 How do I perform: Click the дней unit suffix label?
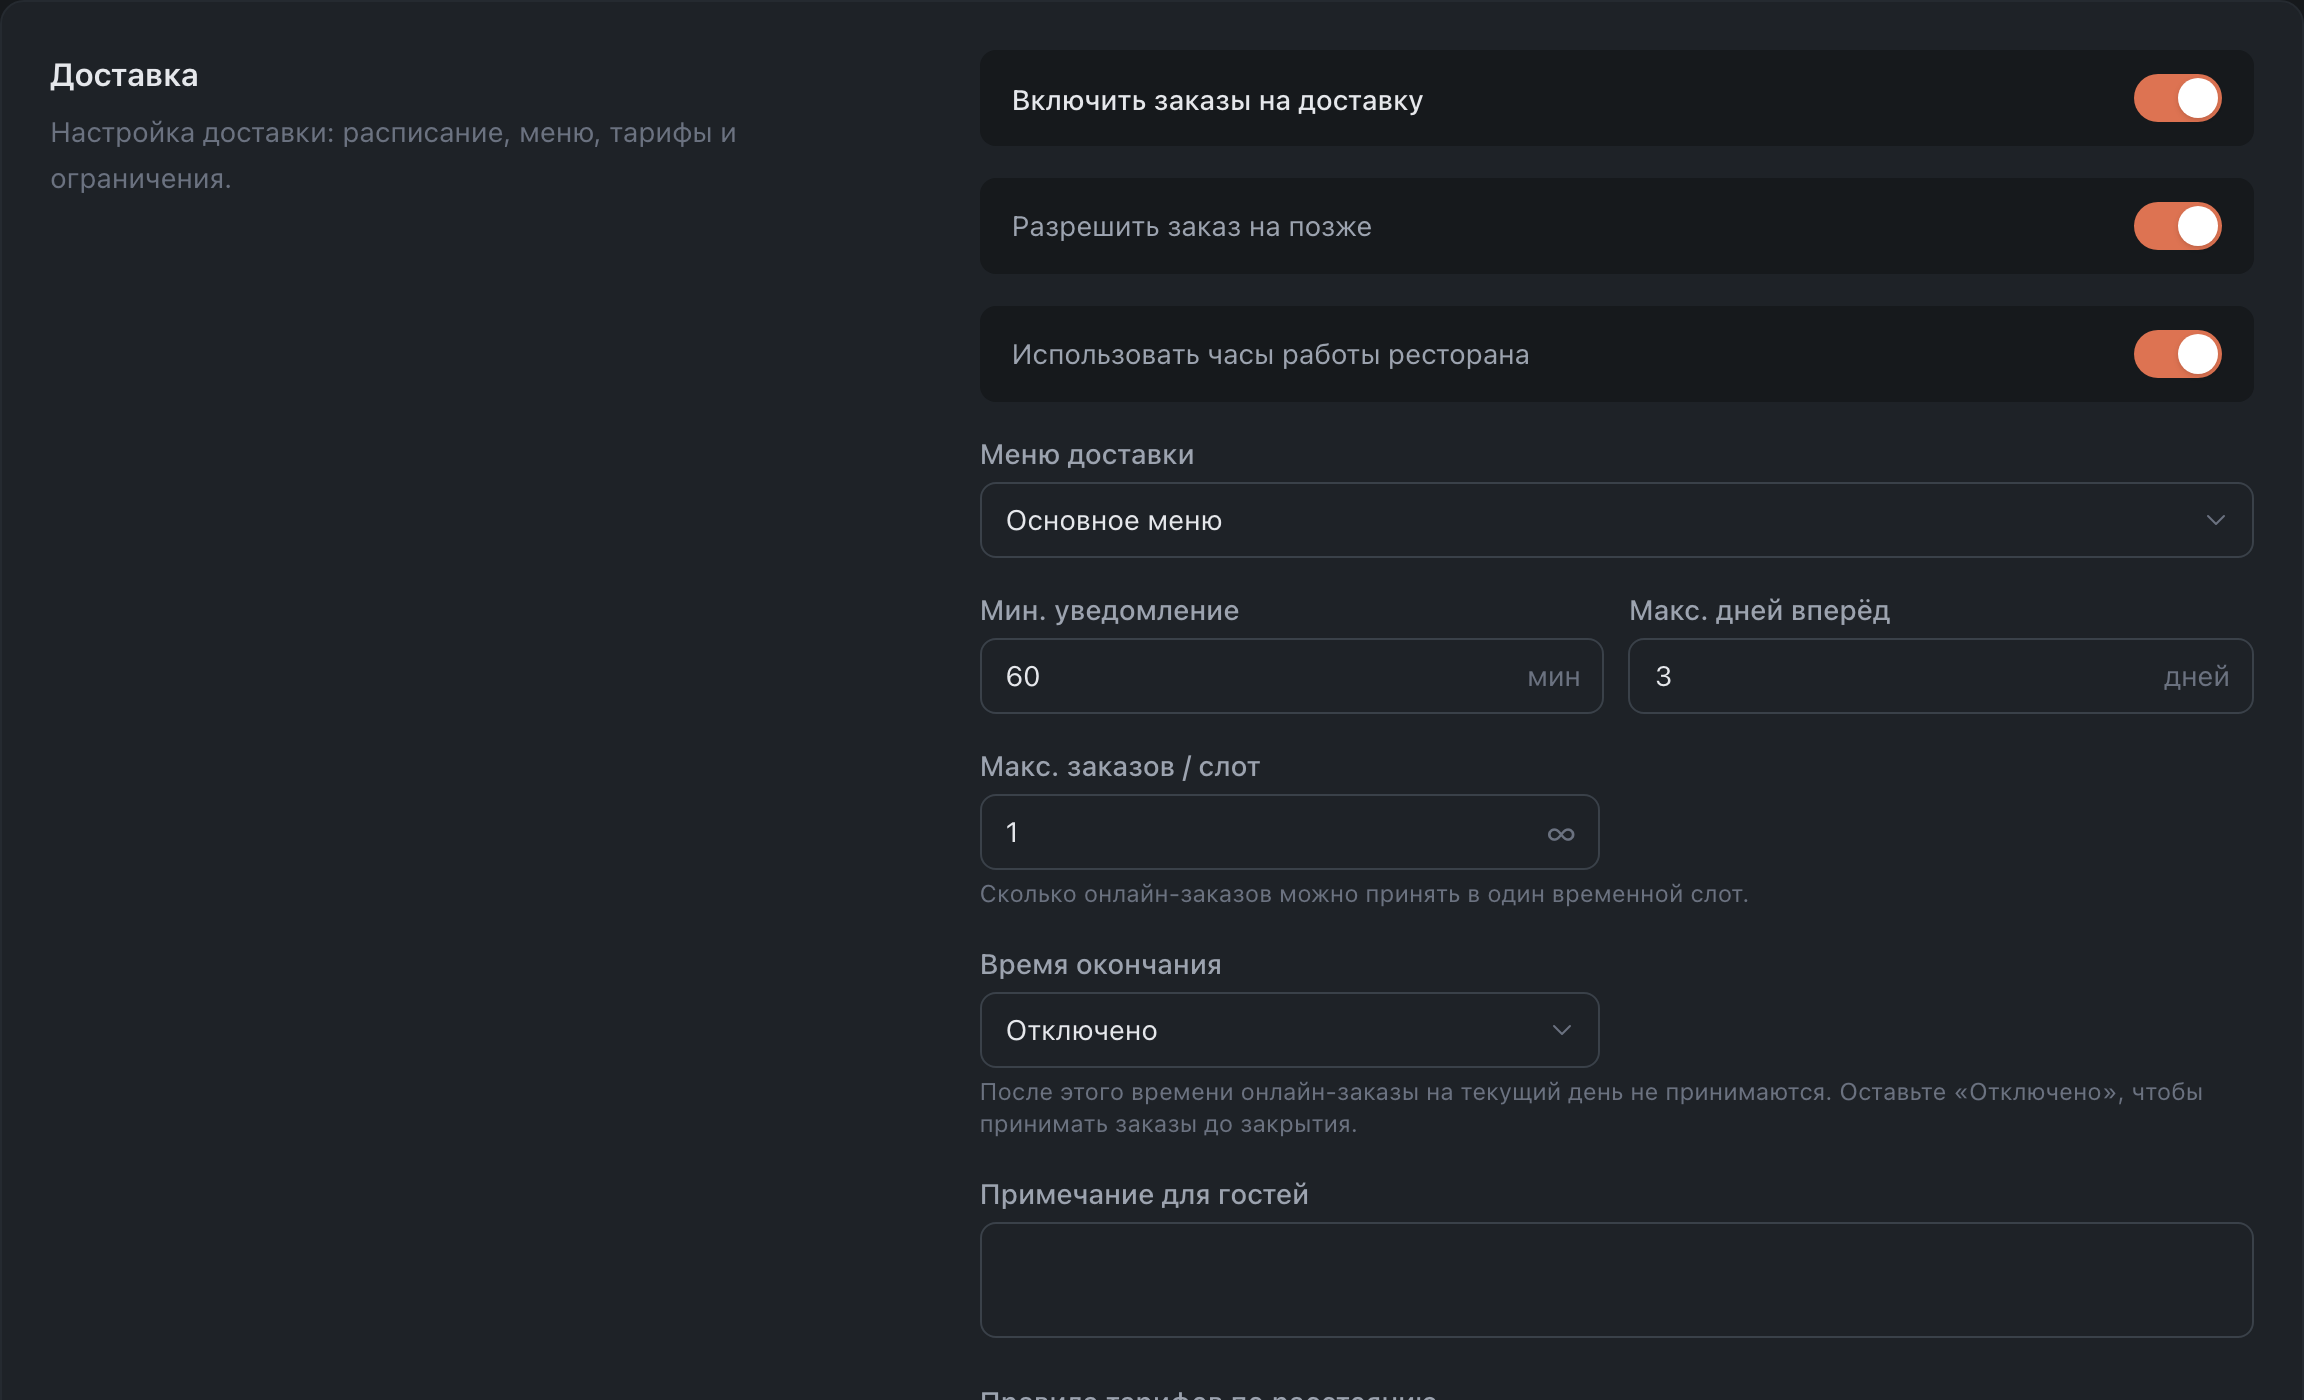(2196, 677)
